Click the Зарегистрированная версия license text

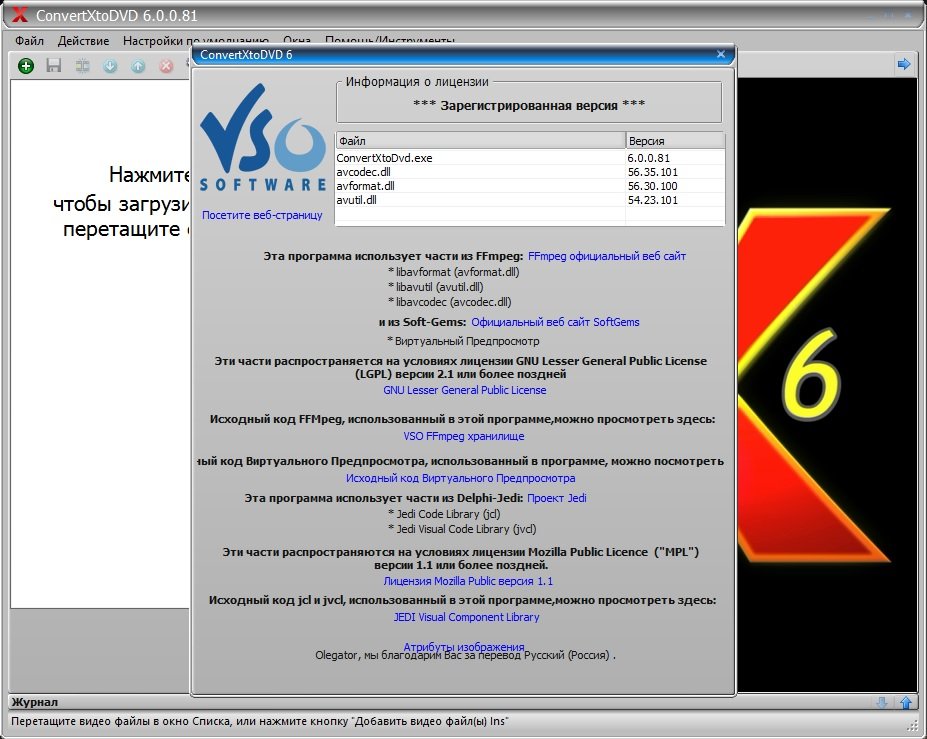pos(529,105)
